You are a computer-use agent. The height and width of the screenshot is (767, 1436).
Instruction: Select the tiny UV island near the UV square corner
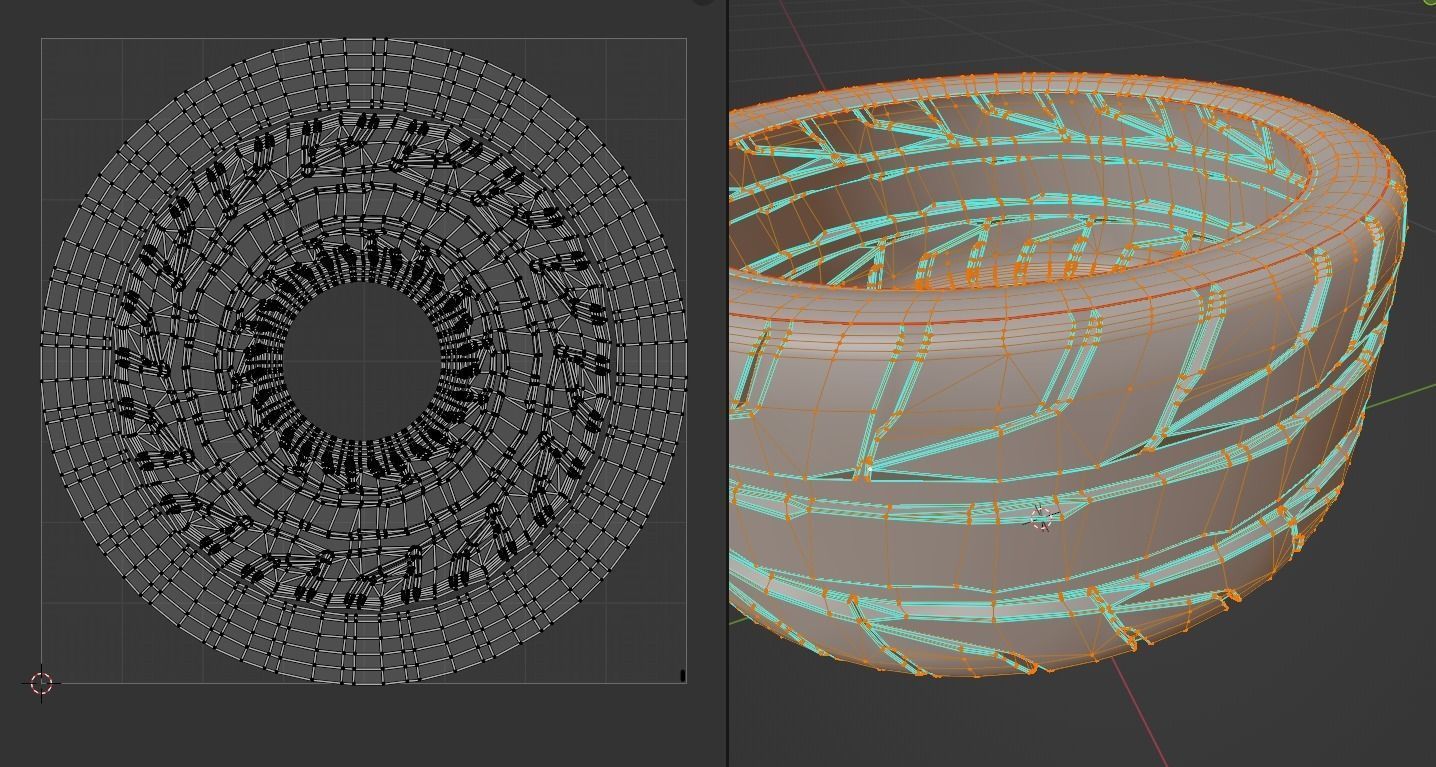[x=682, y=676]
